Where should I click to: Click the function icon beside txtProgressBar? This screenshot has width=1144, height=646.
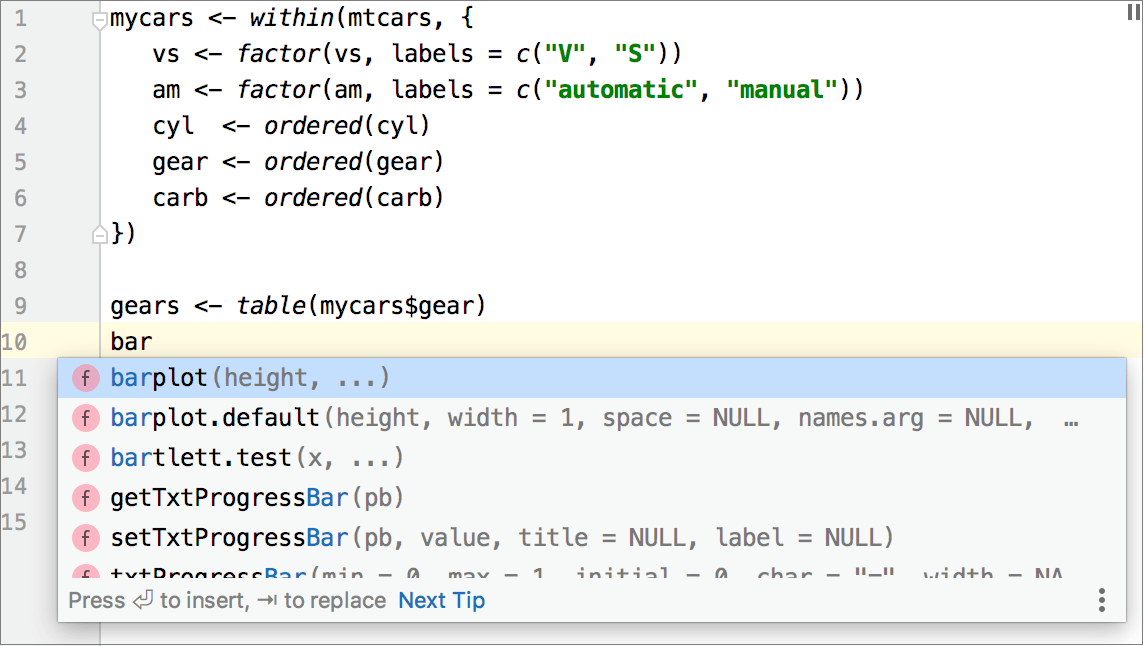coord(85,571)
